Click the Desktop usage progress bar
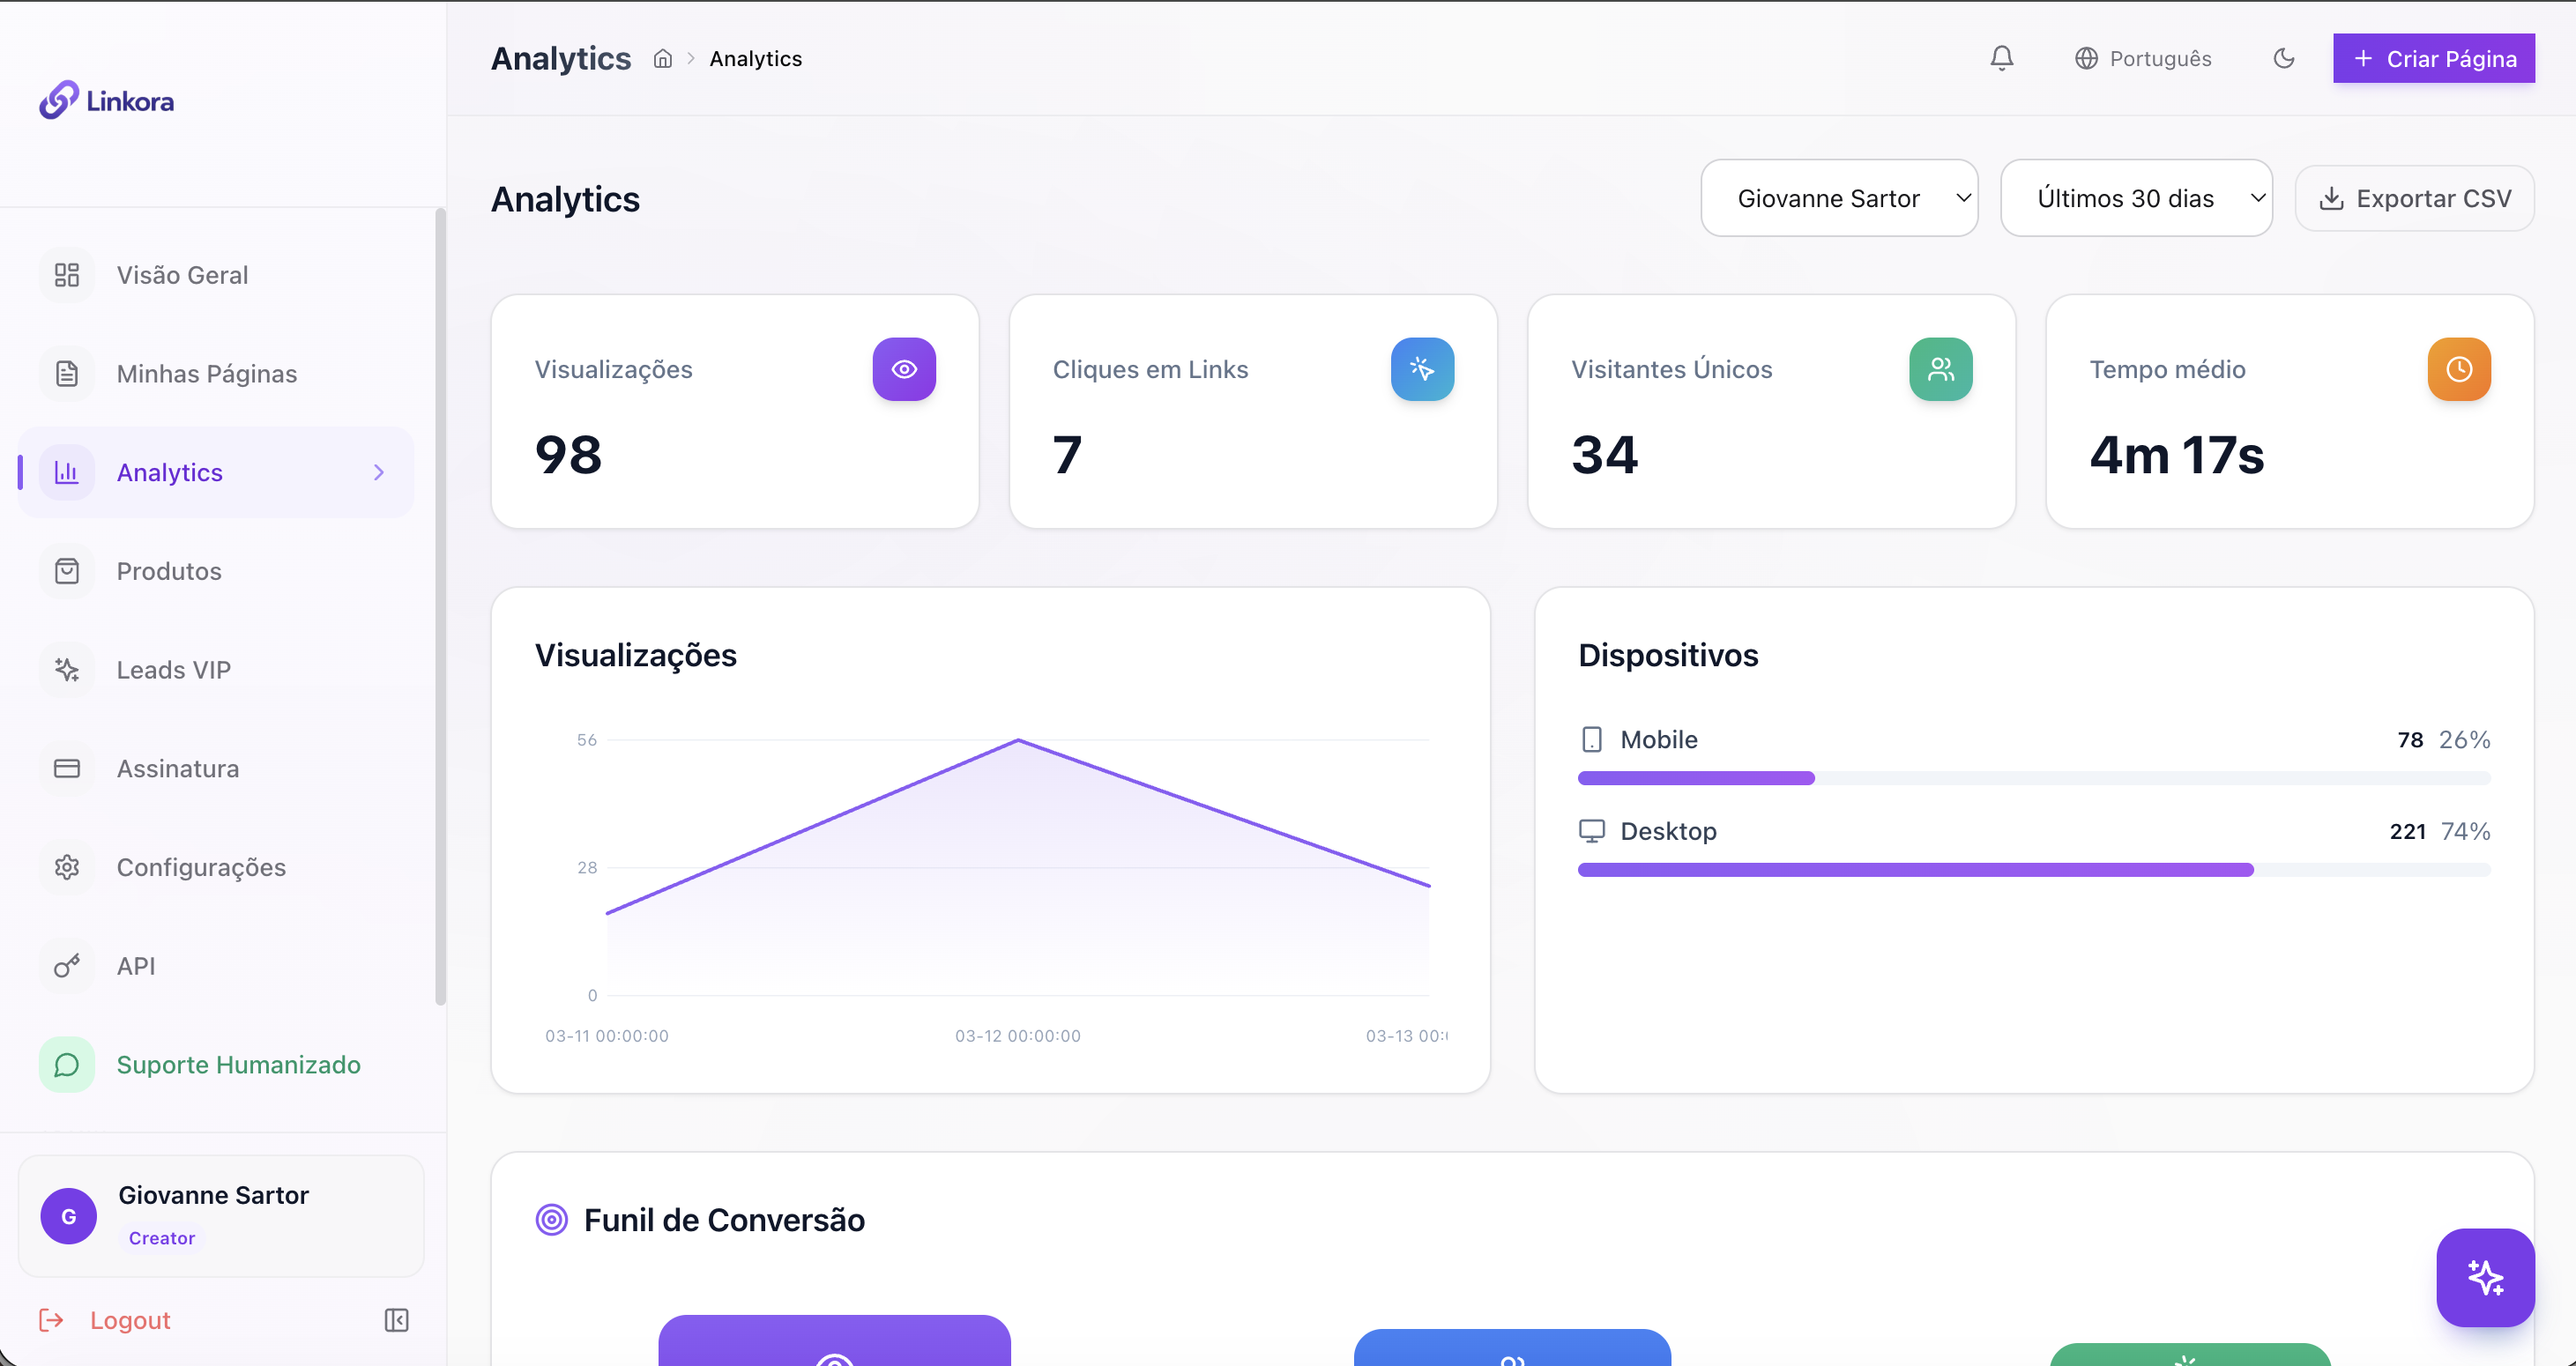 [x=2034, y=870]
